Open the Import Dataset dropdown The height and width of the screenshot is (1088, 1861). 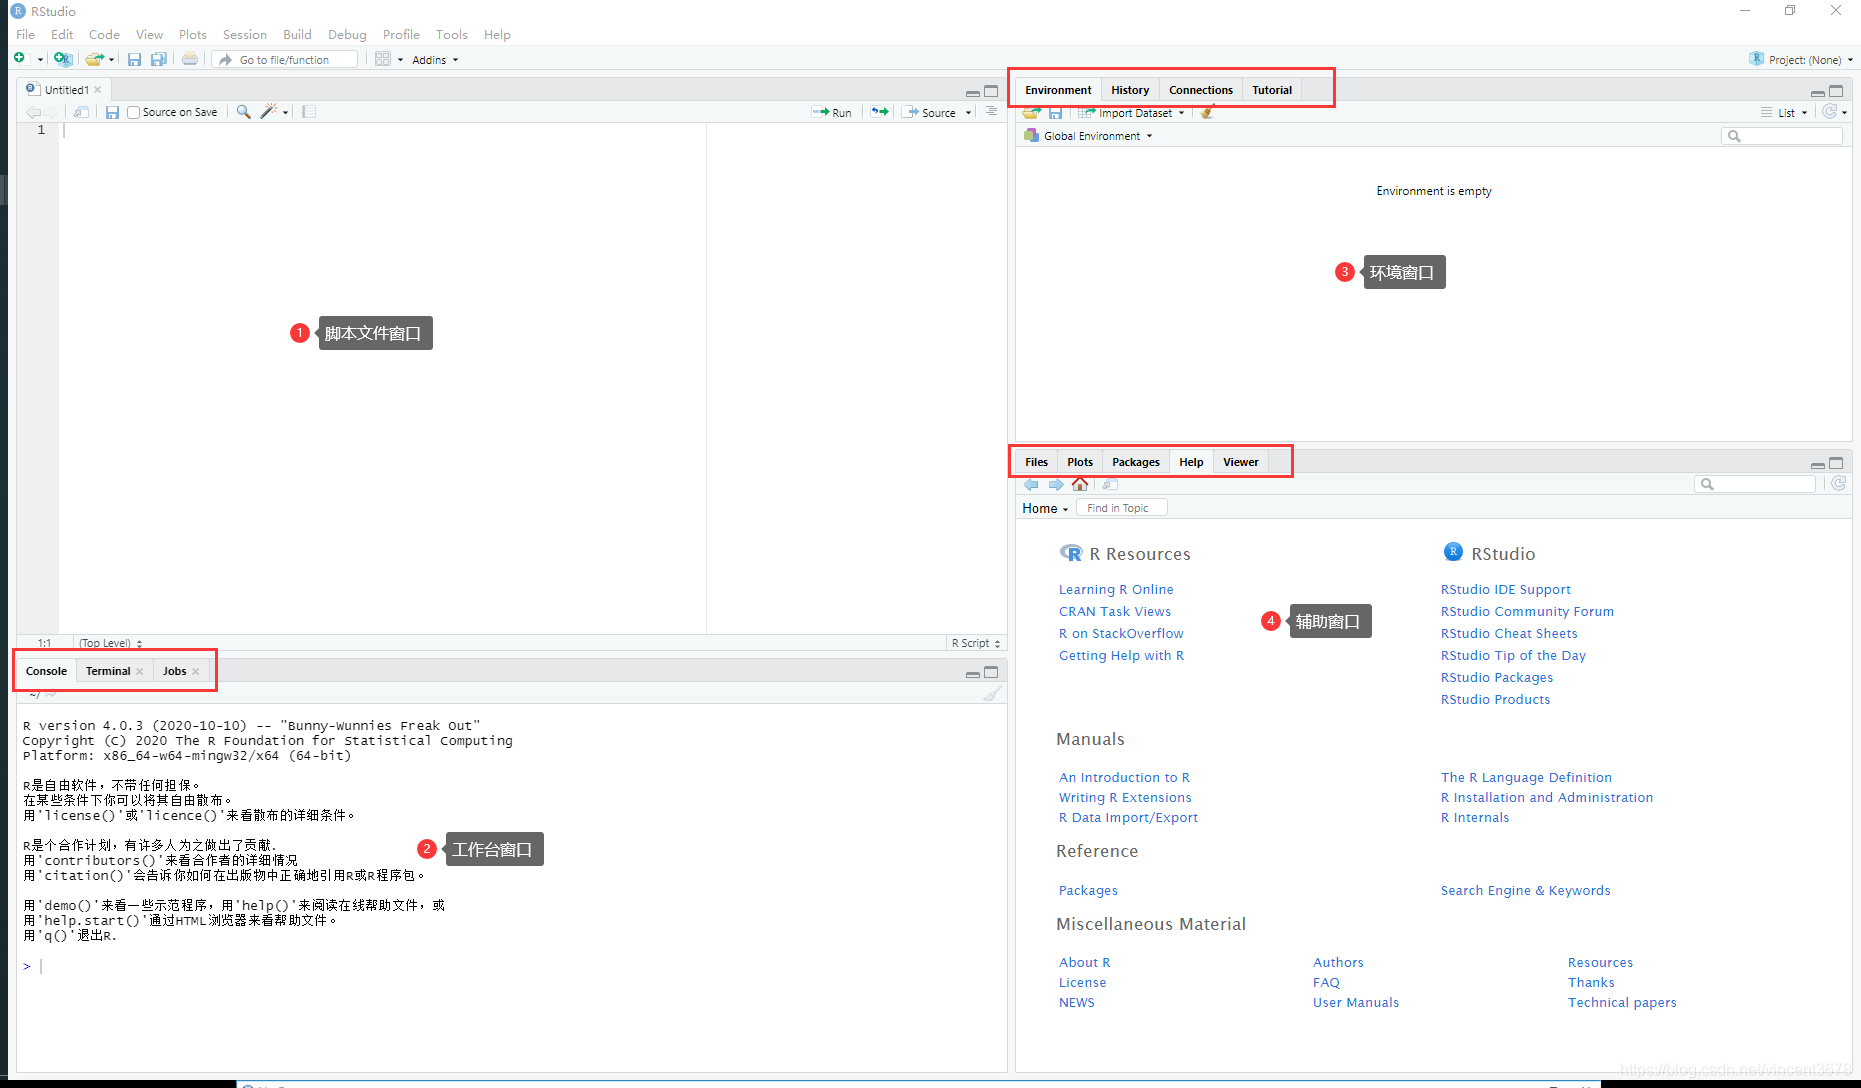[1131, 113]
